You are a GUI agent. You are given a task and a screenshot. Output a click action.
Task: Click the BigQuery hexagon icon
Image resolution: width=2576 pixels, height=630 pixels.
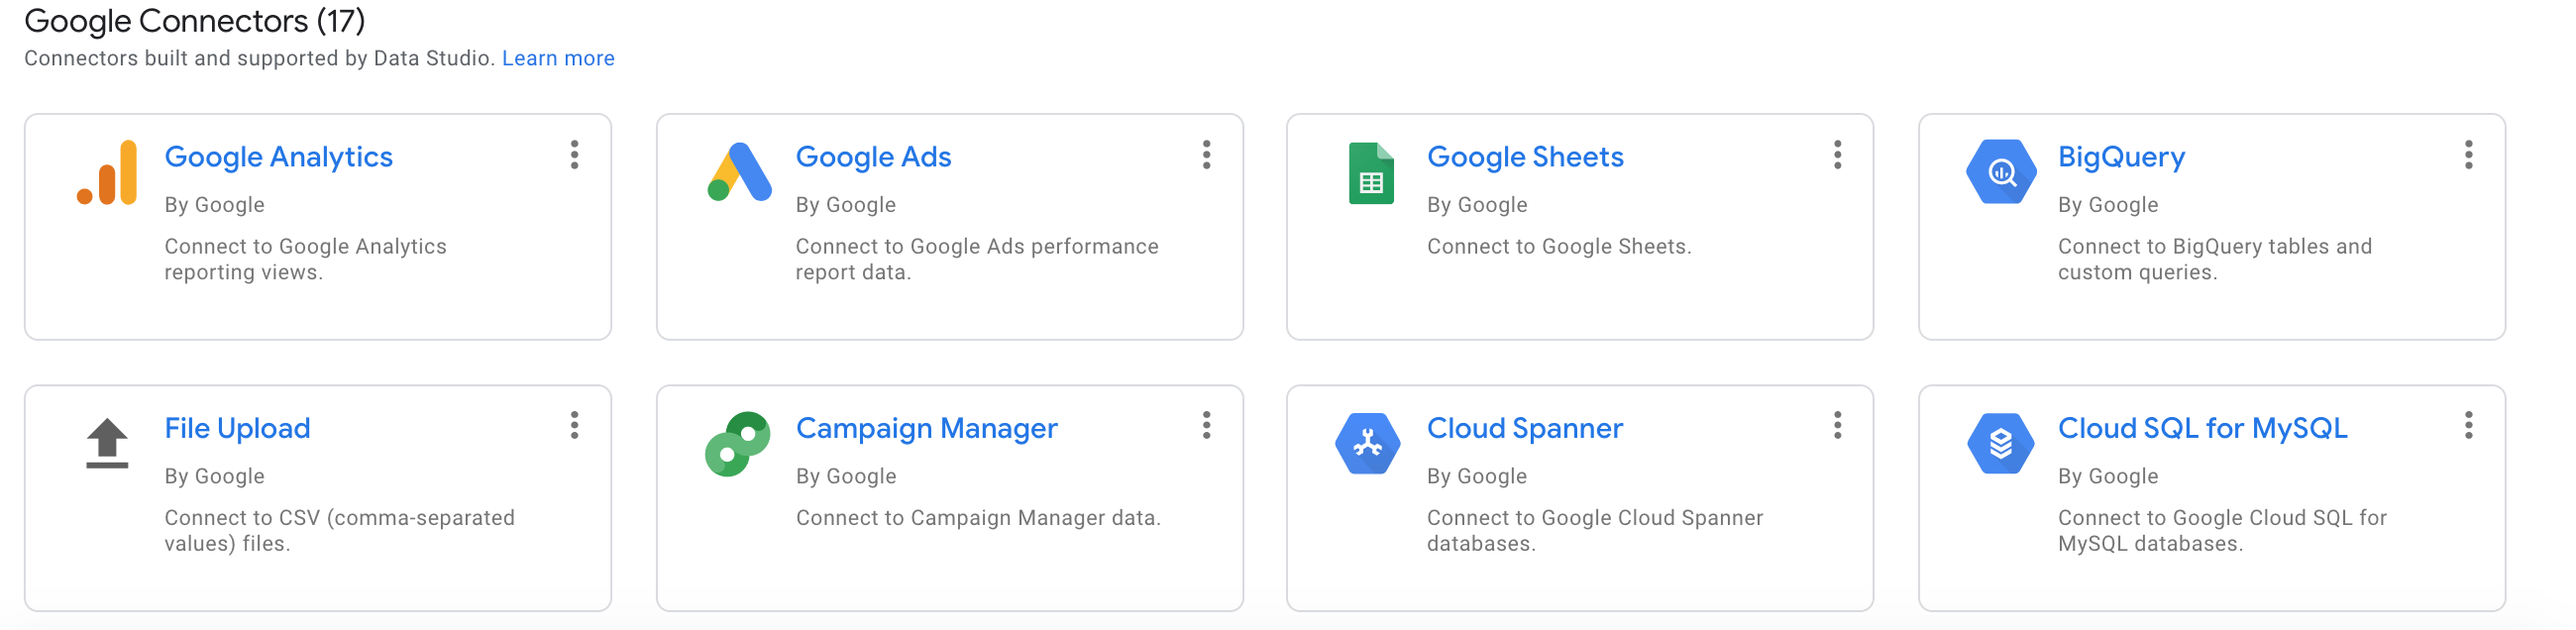tap(2001, 172)
